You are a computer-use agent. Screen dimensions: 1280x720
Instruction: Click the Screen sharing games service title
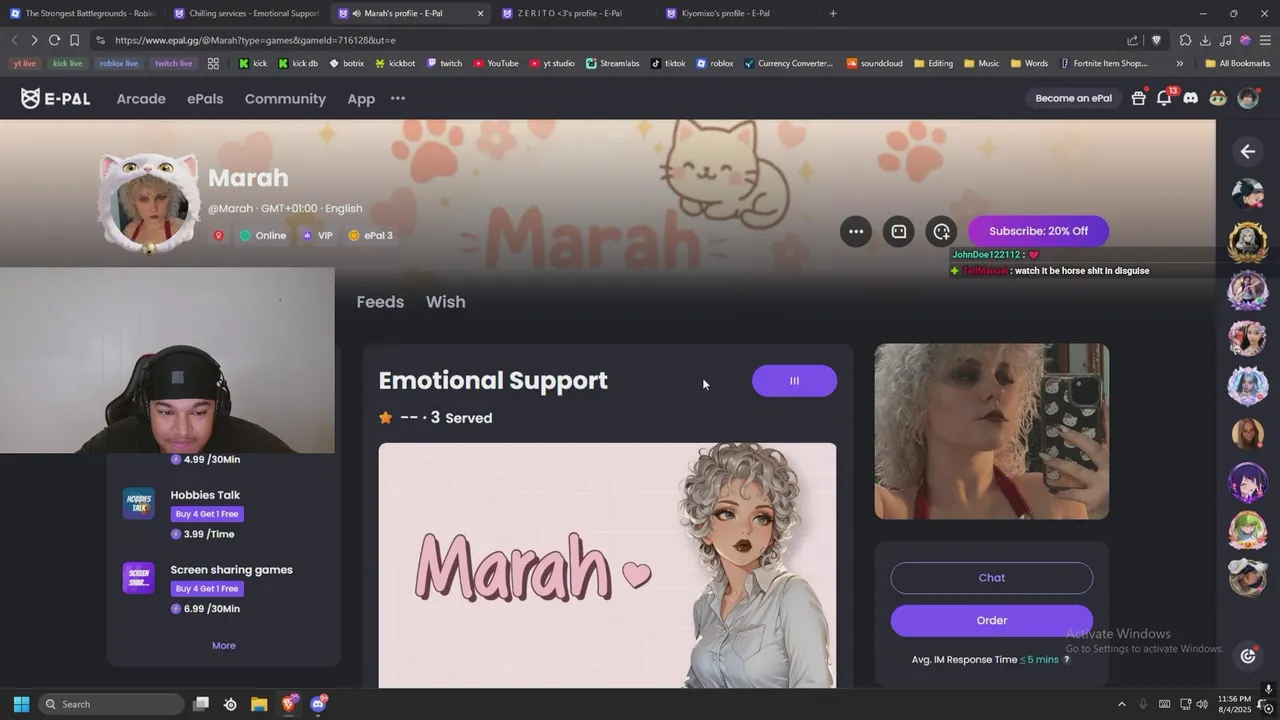tap(231, 570)
